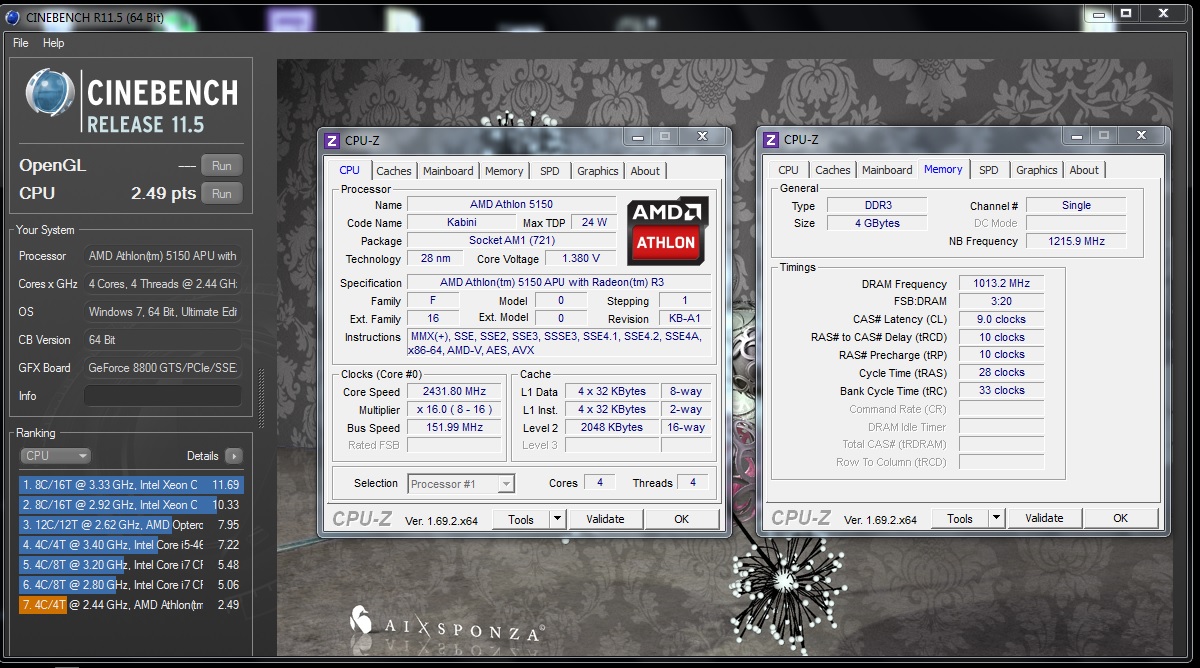This screenshot has width=1200, height=668.
Task: Click the memory Type value DDR3
Action: (876, 205)
